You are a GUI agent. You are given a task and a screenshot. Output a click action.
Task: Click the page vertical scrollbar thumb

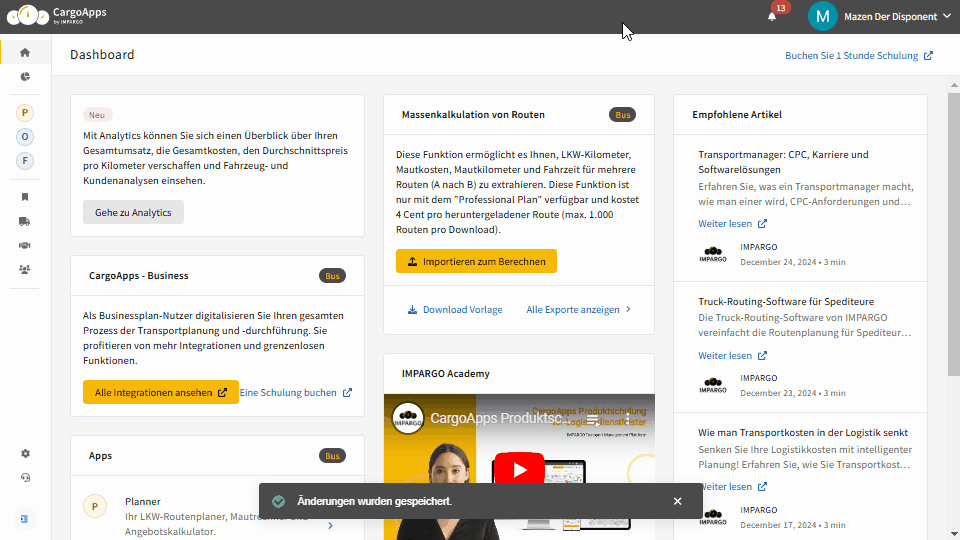coord(954,234)
